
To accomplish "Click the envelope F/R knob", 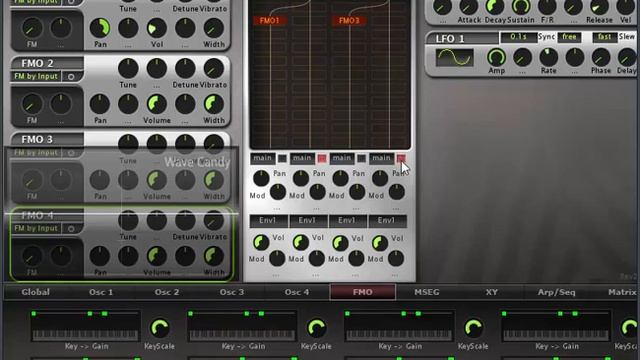I will click(x=547, y=7).
